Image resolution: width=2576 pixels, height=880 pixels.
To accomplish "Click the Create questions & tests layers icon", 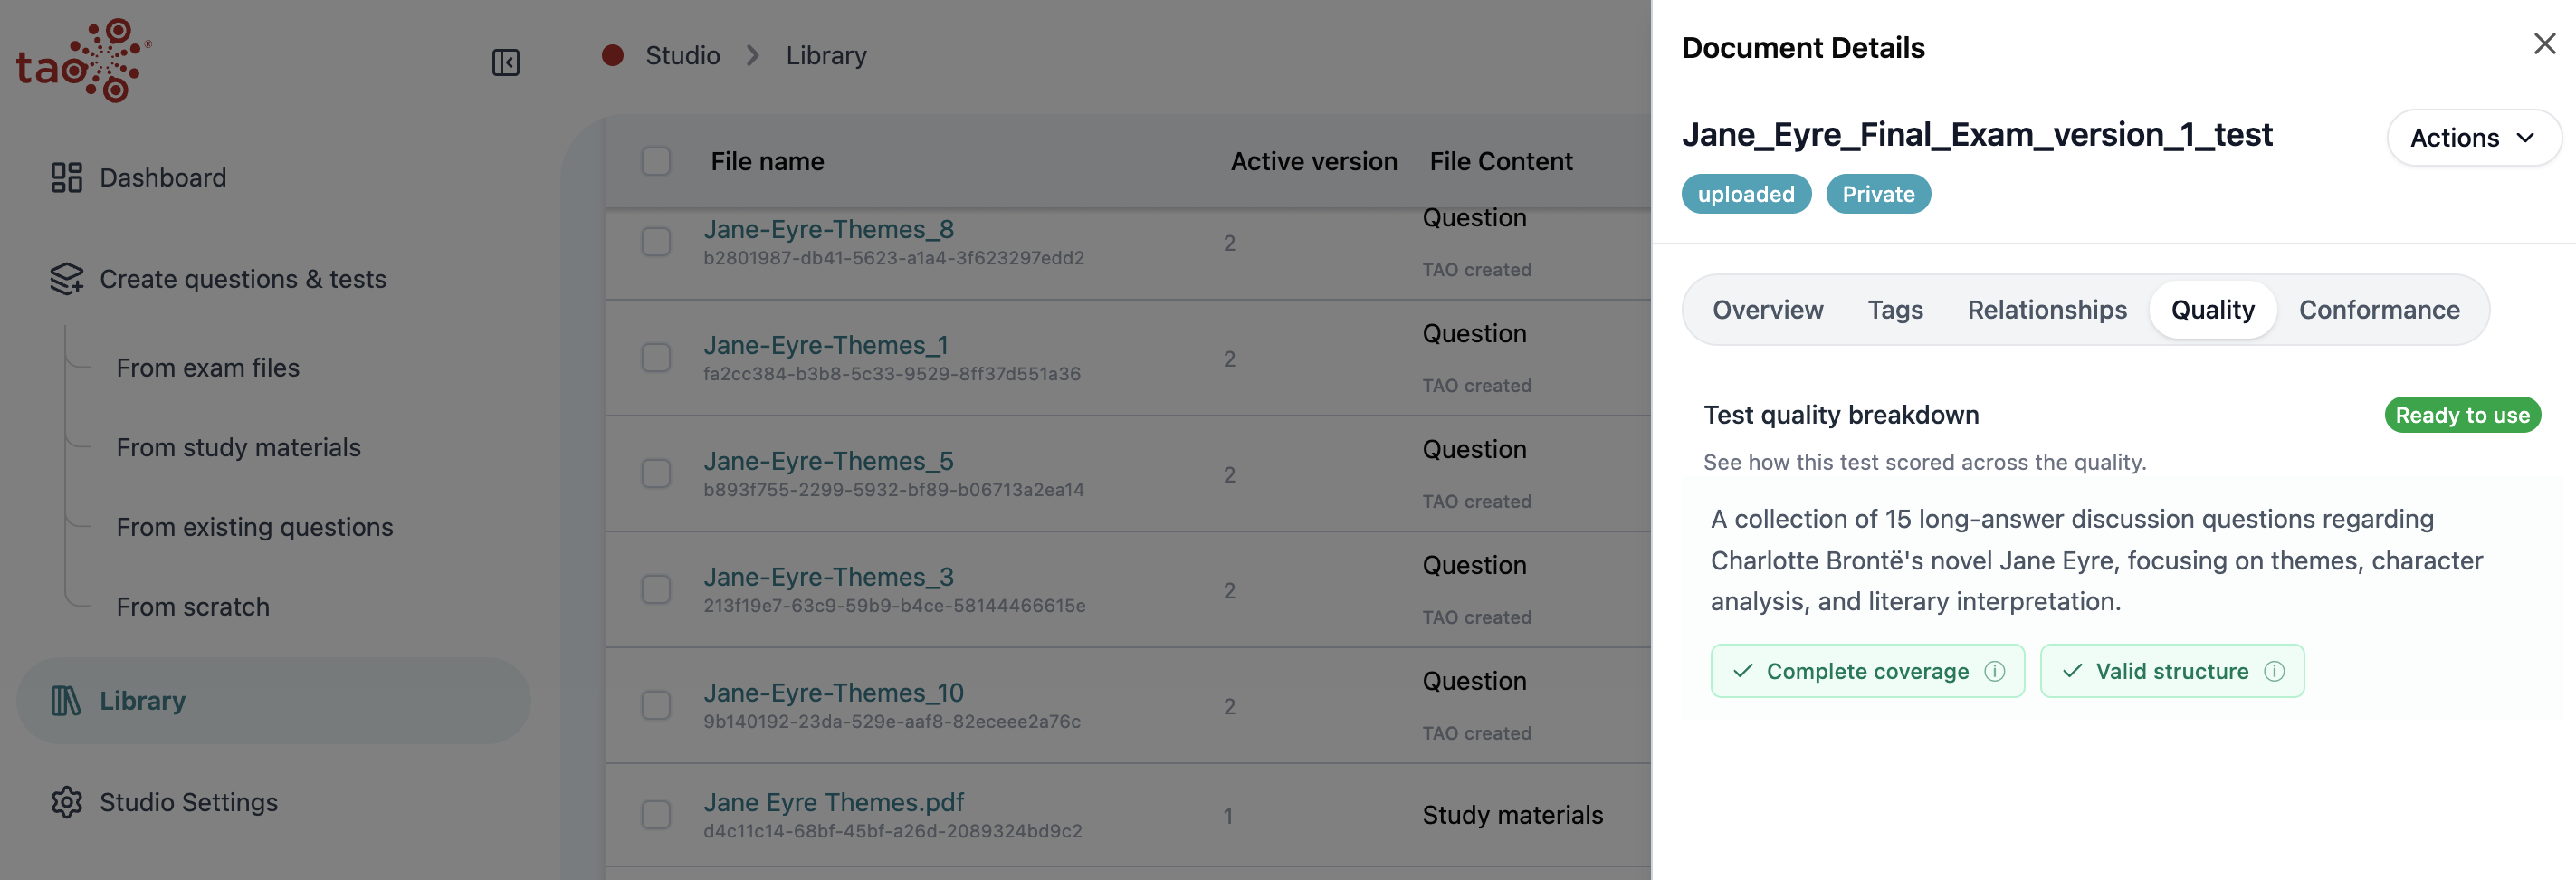I will point(66,279).
